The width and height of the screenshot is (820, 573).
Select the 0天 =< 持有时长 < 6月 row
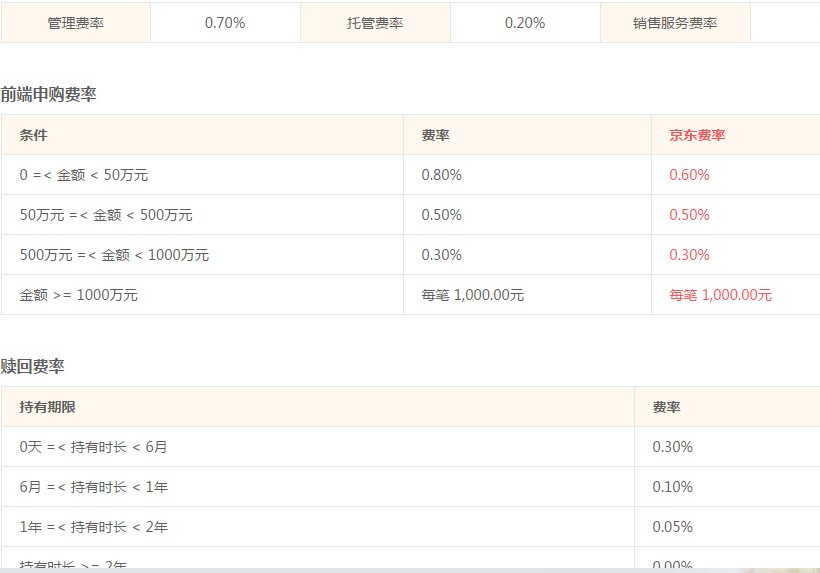[94, 447]
